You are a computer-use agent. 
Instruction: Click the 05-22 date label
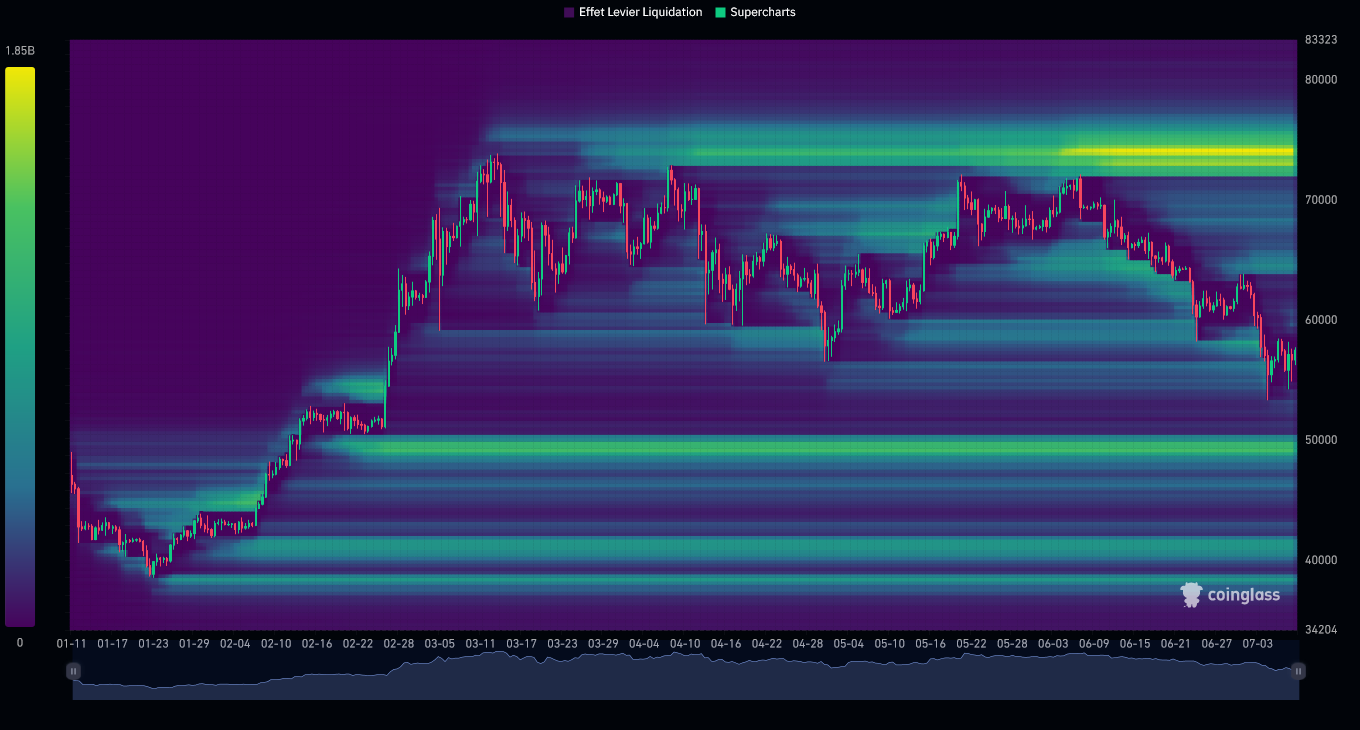tap(972, 644)
